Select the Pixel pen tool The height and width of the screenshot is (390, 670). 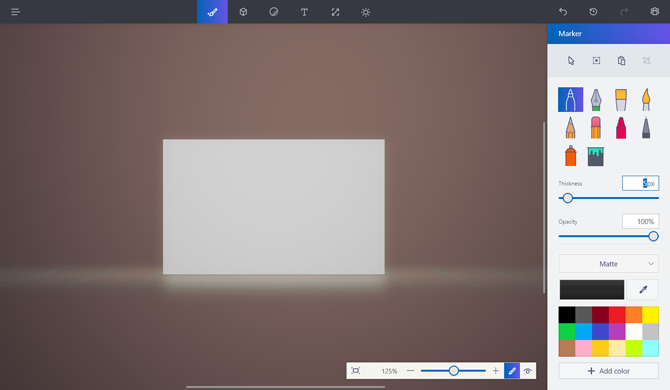pos(646,128)
